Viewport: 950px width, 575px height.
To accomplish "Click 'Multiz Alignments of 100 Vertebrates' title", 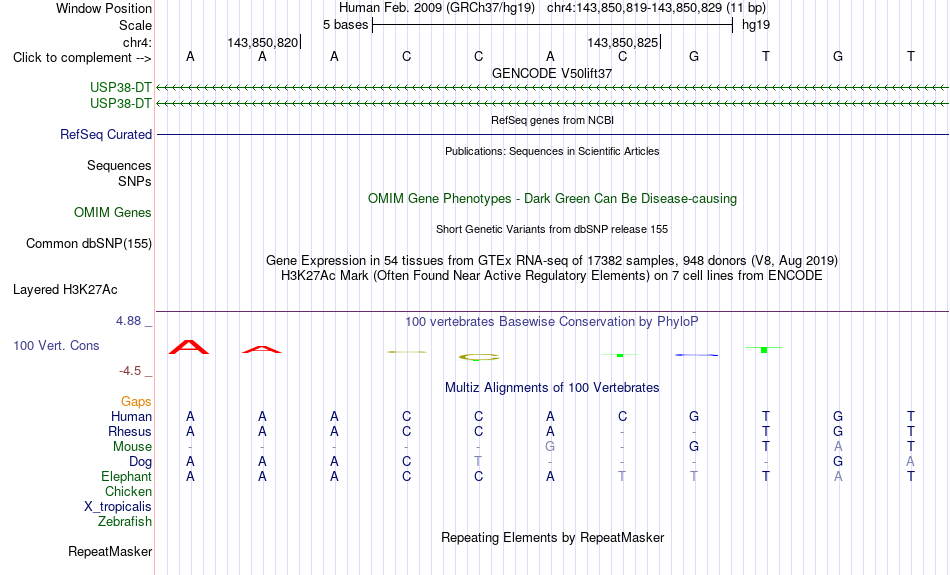I will point(552,388).
